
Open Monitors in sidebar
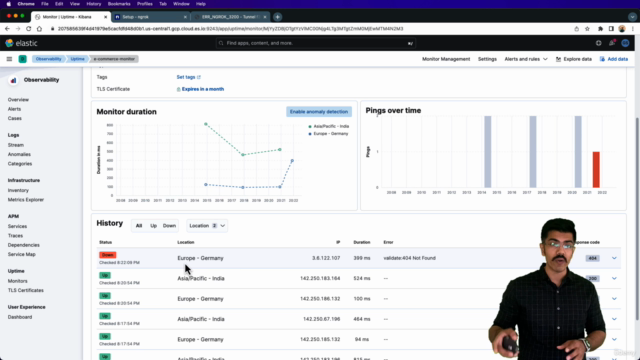click(18, 281)
